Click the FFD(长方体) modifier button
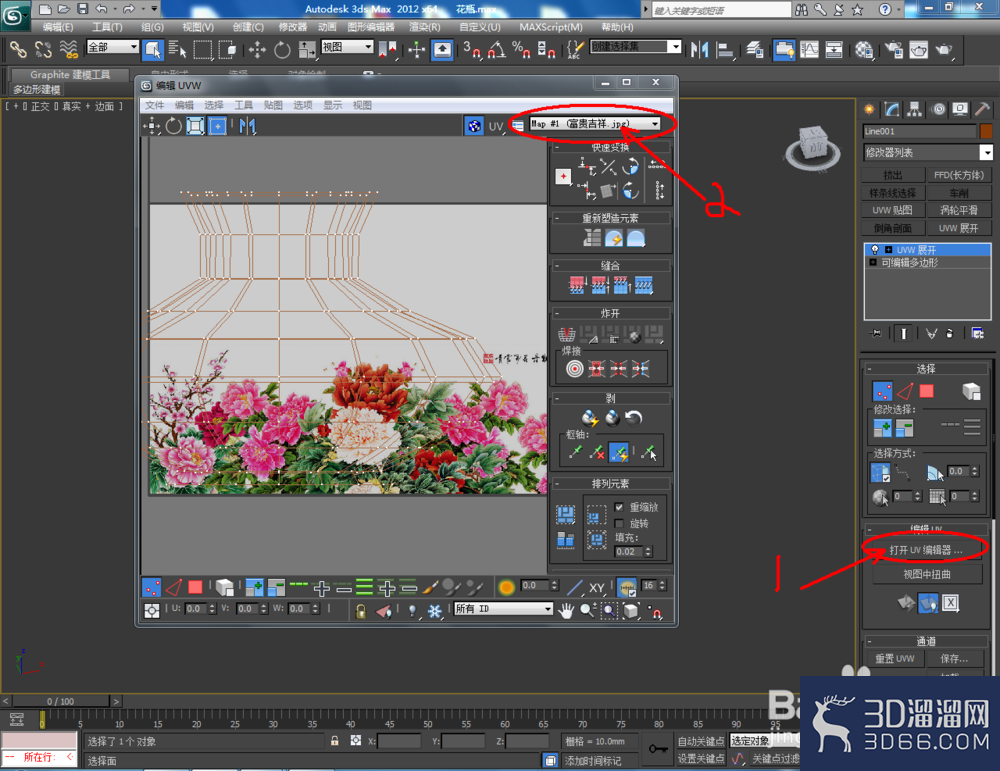1000x771 pixels. (x=959, y=175)
